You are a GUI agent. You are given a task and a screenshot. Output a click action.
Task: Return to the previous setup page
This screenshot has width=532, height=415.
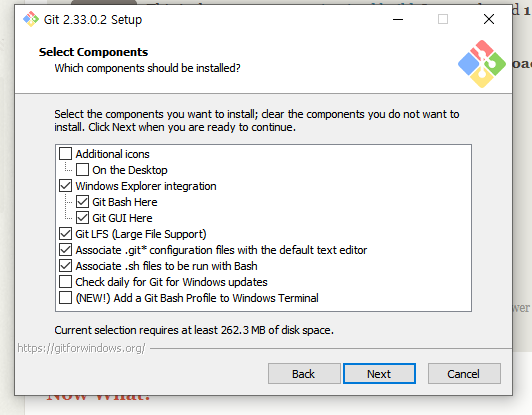304,374
